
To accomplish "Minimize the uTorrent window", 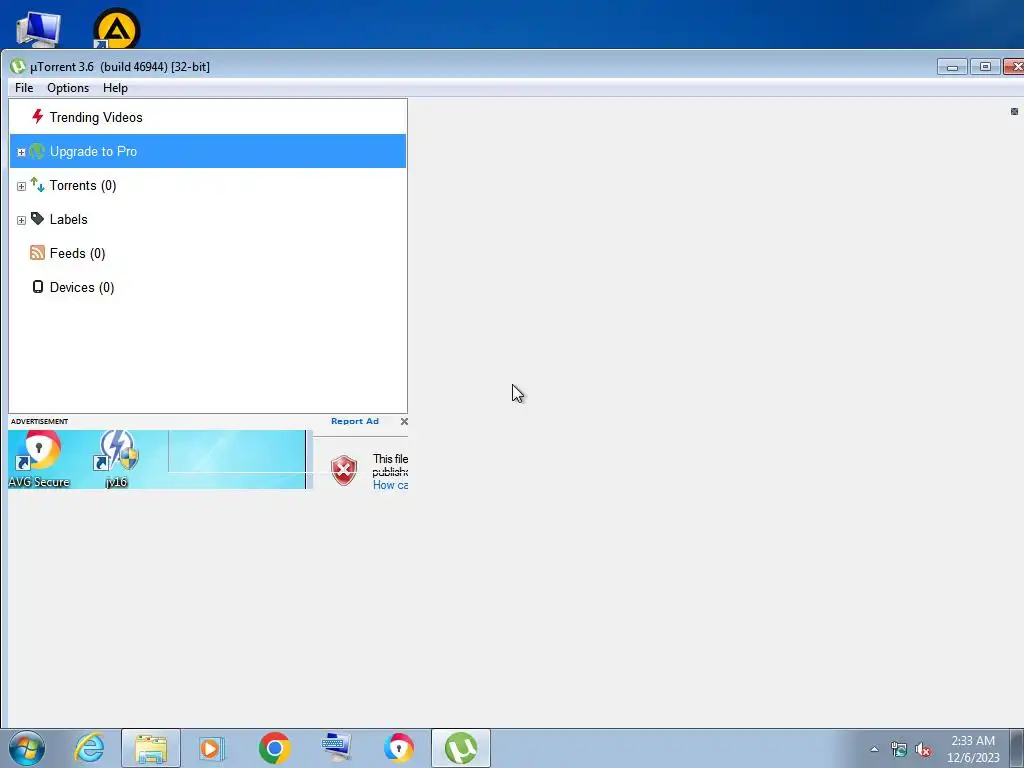I will pos(952,67).
